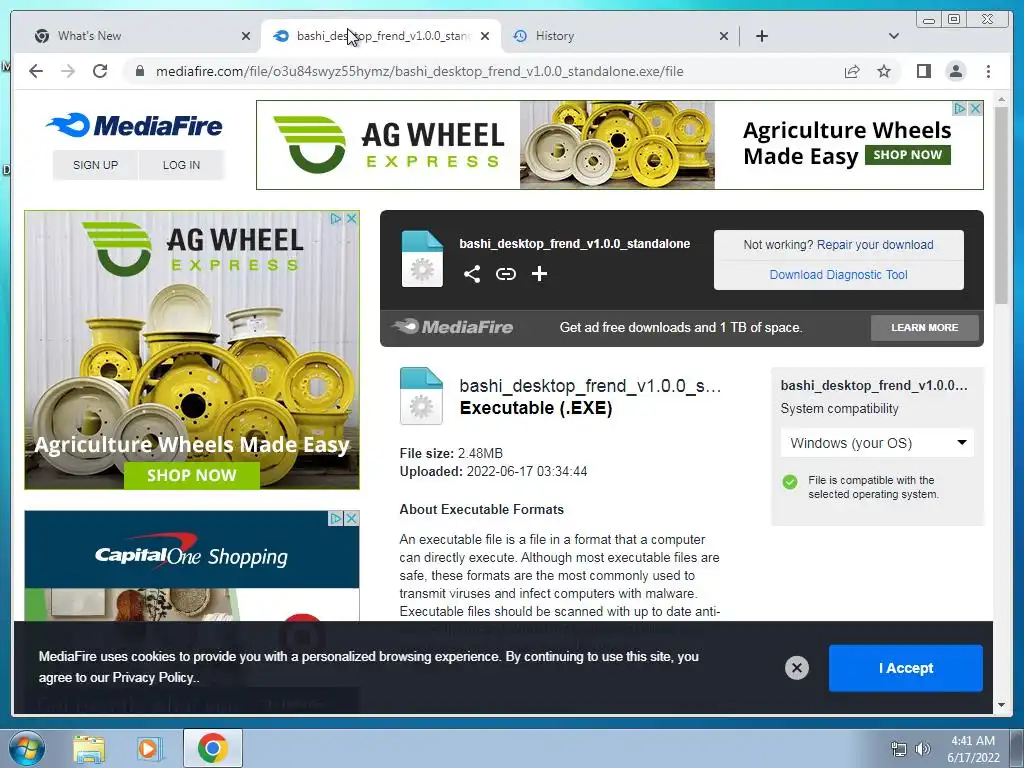Viewport: 1024px width, 768px height.
Task: Click the scrollbar up arrow
Action: (x=1001, y=100)
